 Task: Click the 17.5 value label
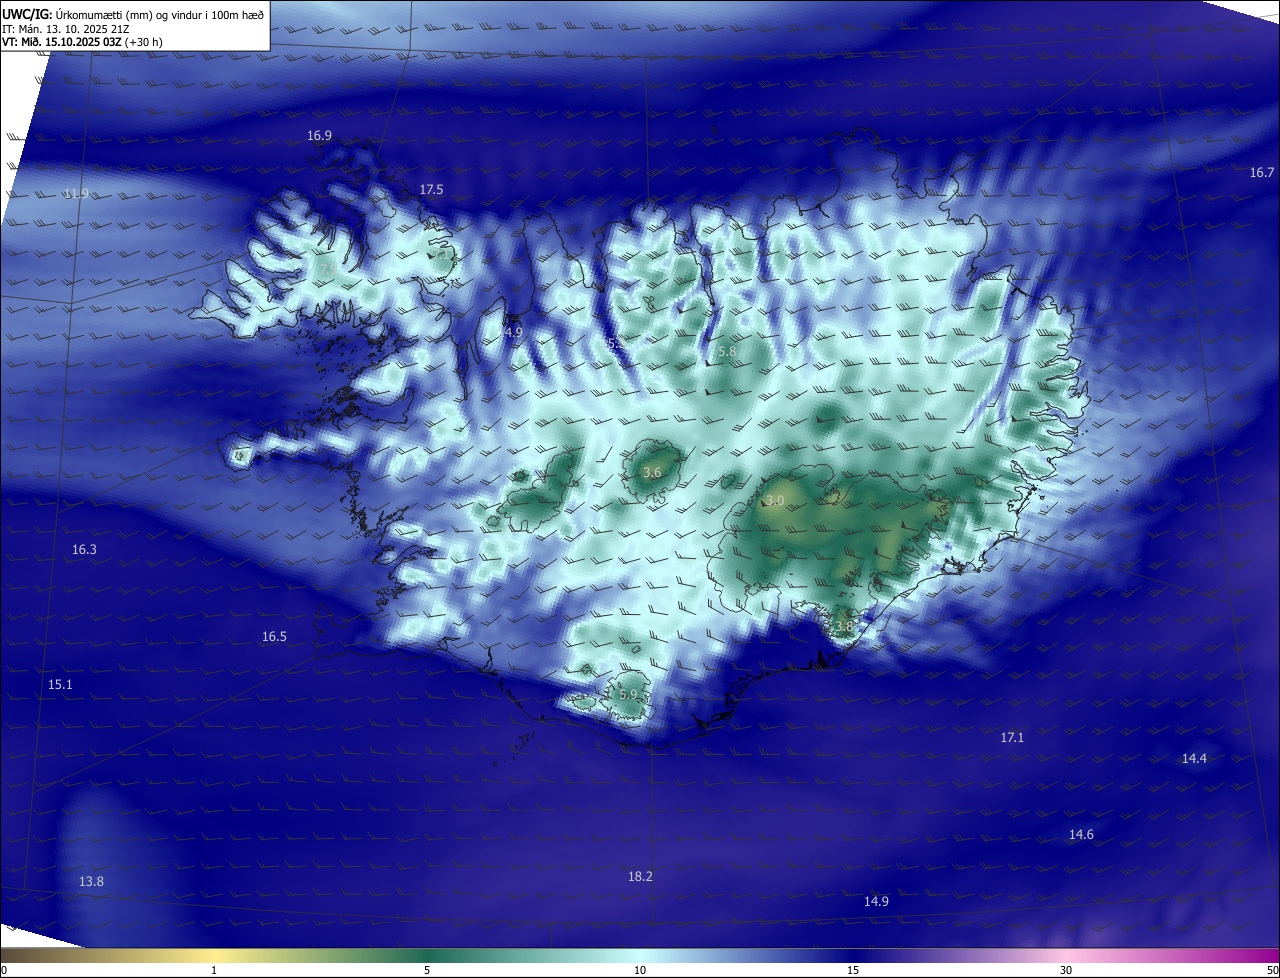[431, 189]
